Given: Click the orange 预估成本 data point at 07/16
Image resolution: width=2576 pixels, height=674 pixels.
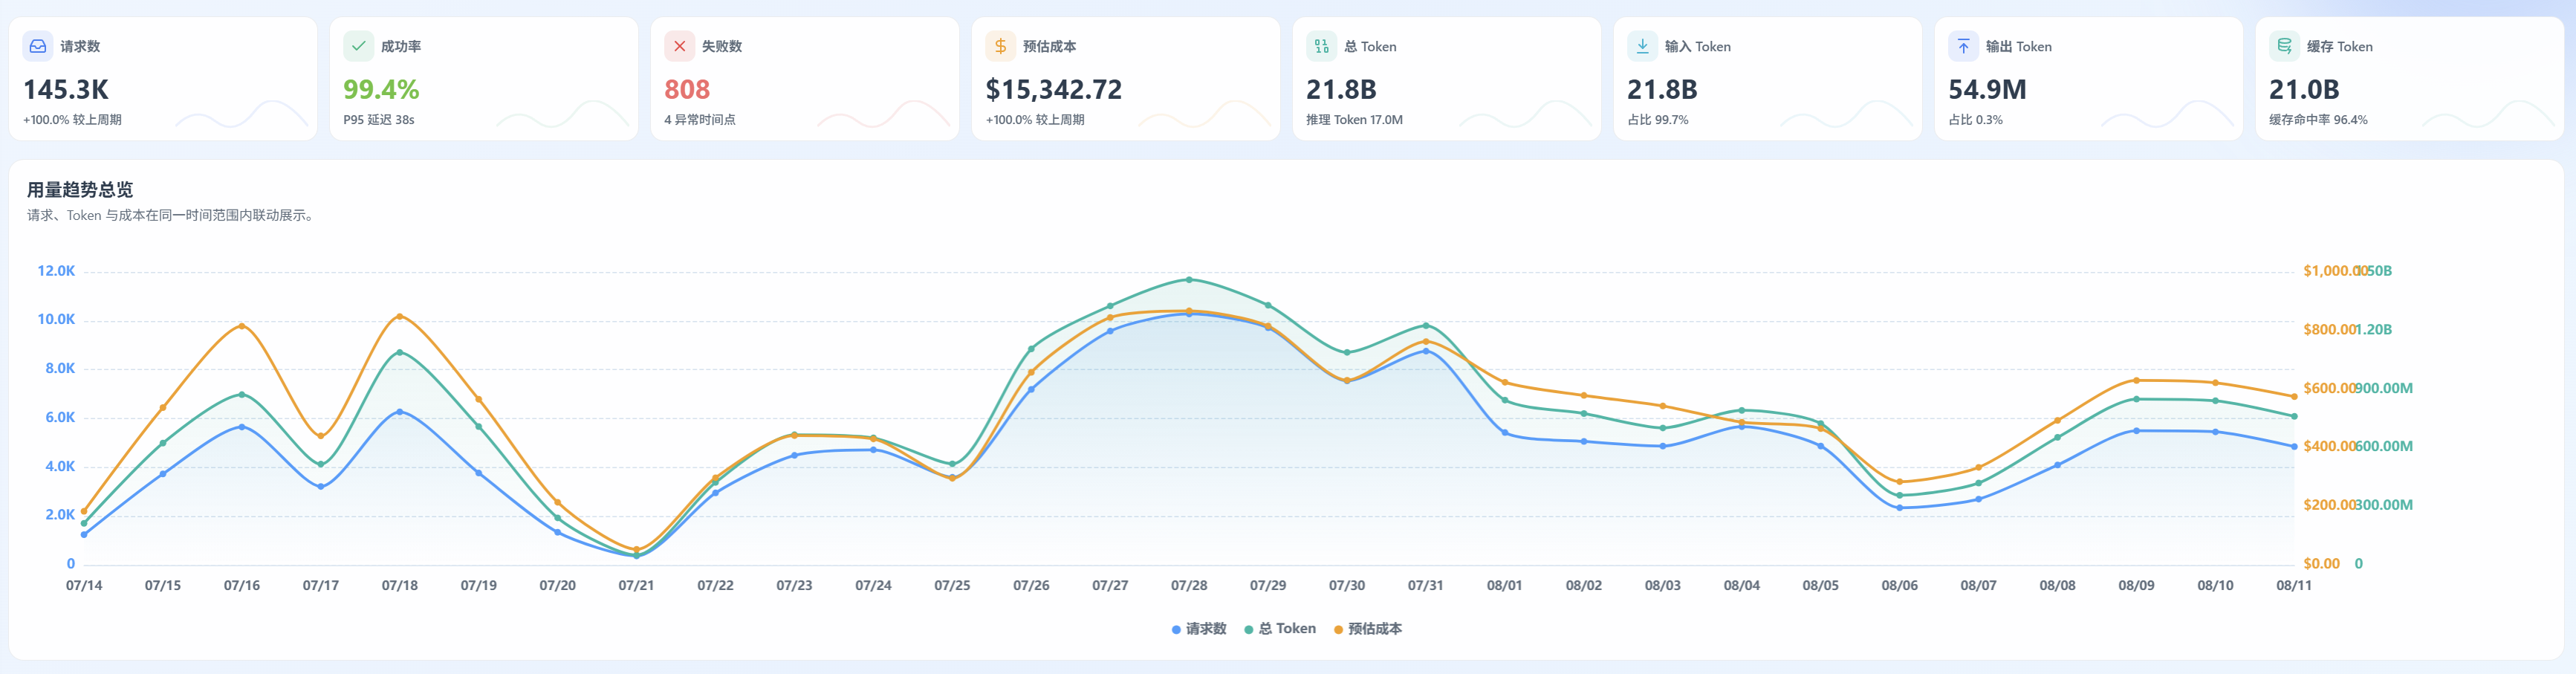Looking at the screenshot, I should [x=242, y=326].
